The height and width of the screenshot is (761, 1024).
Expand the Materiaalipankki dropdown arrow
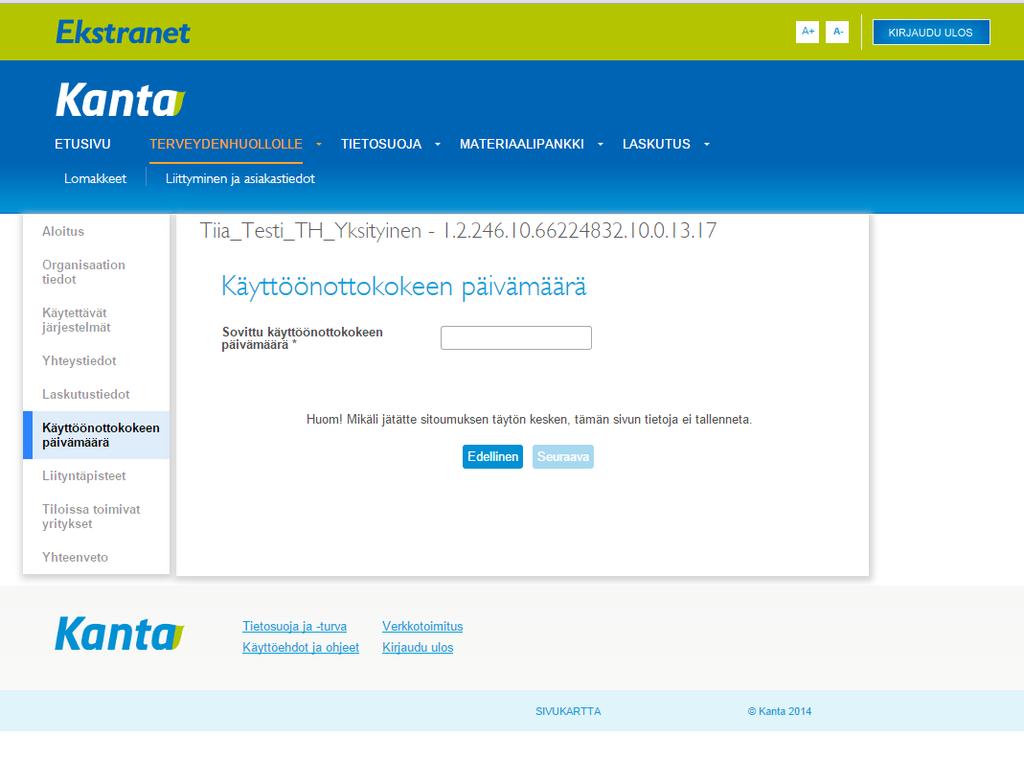point(600,144)
